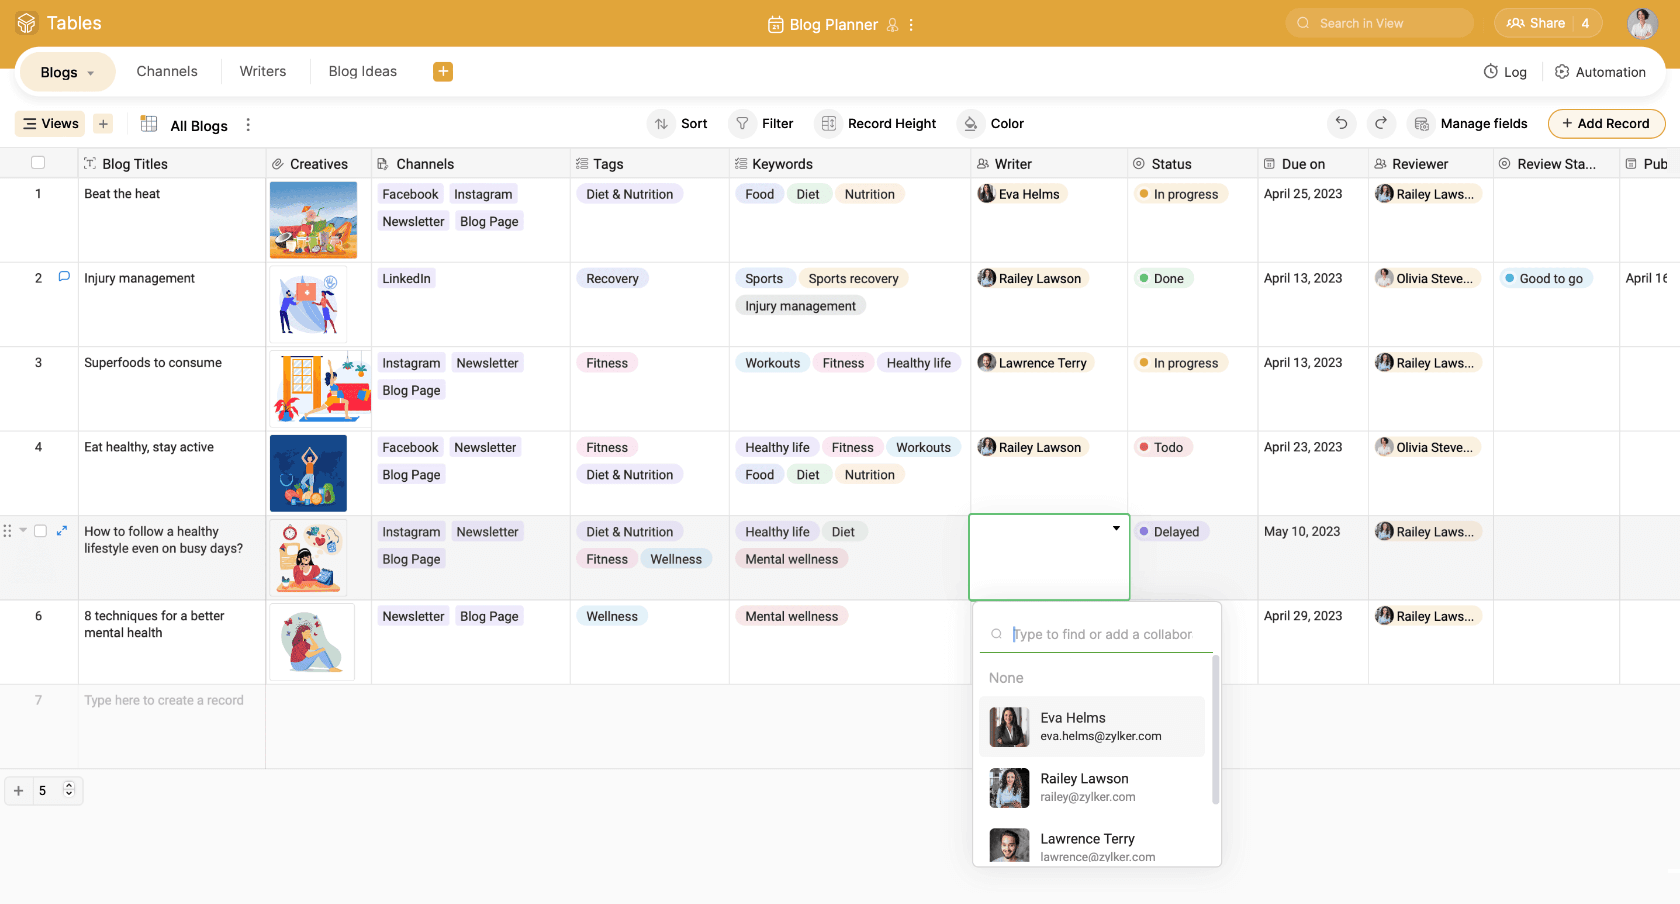Open the Views panel

50,124
